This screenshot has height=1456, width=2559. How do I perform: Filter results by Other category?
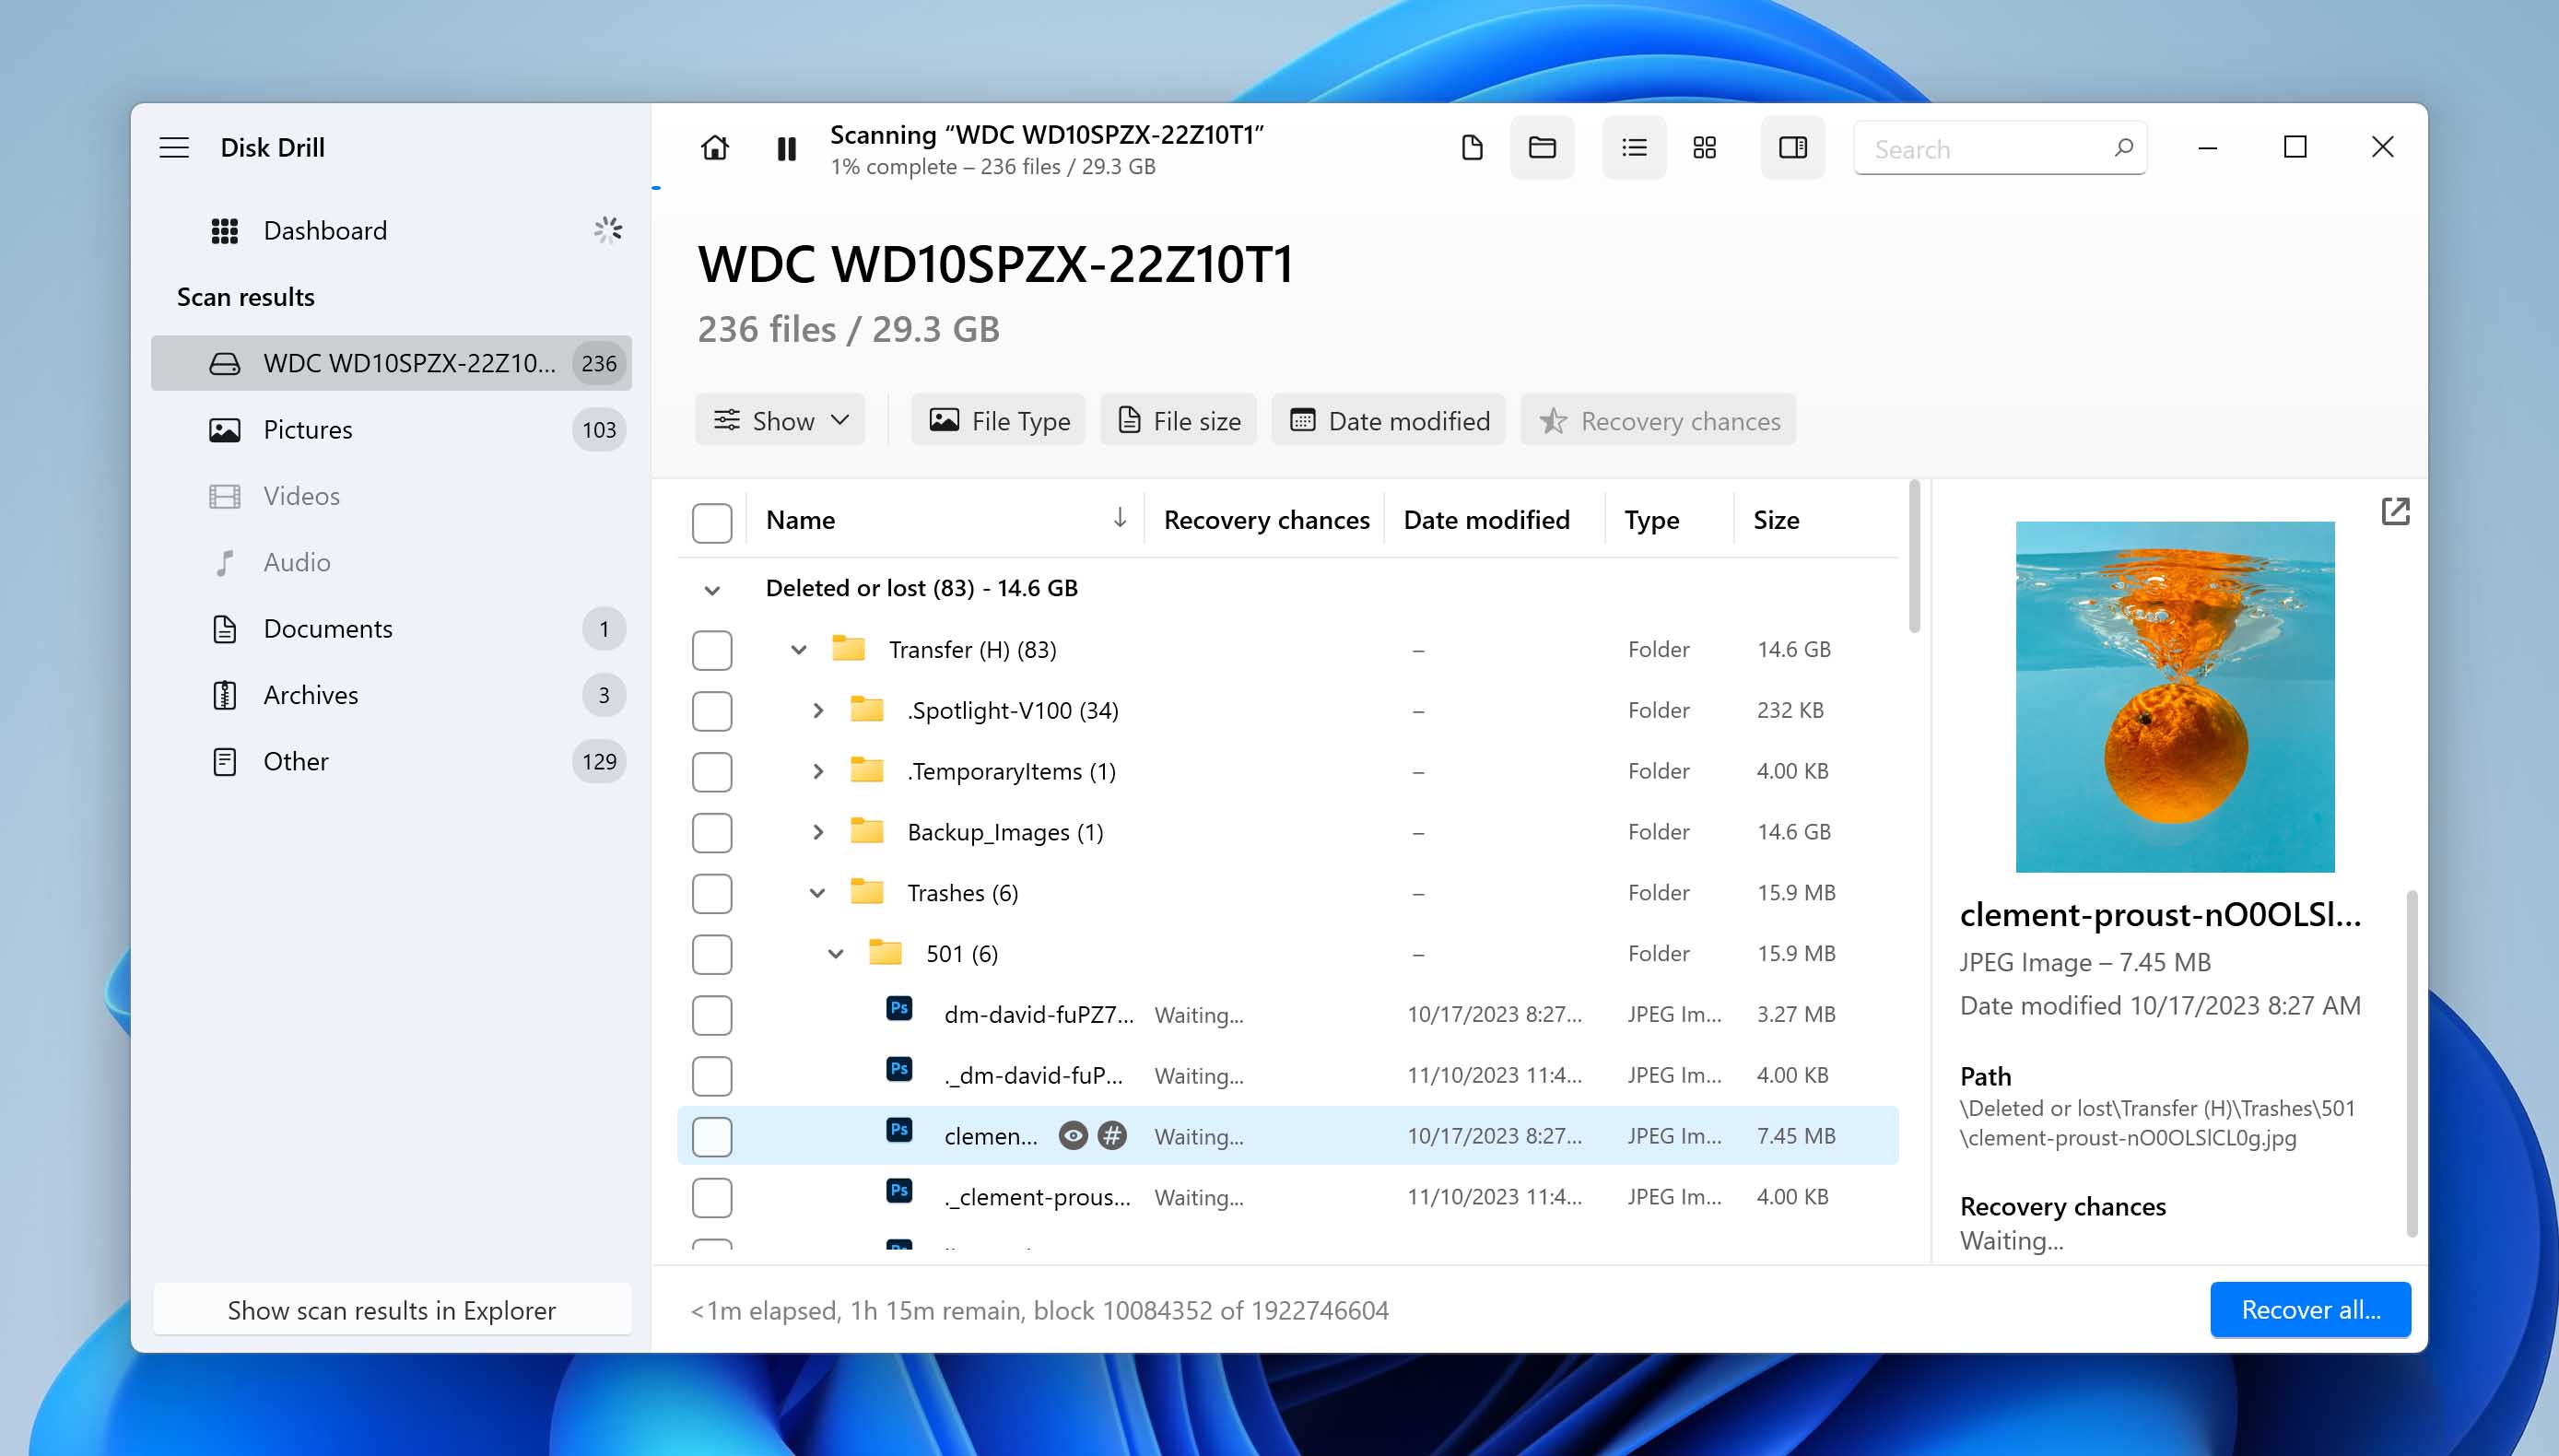(392, 762)
